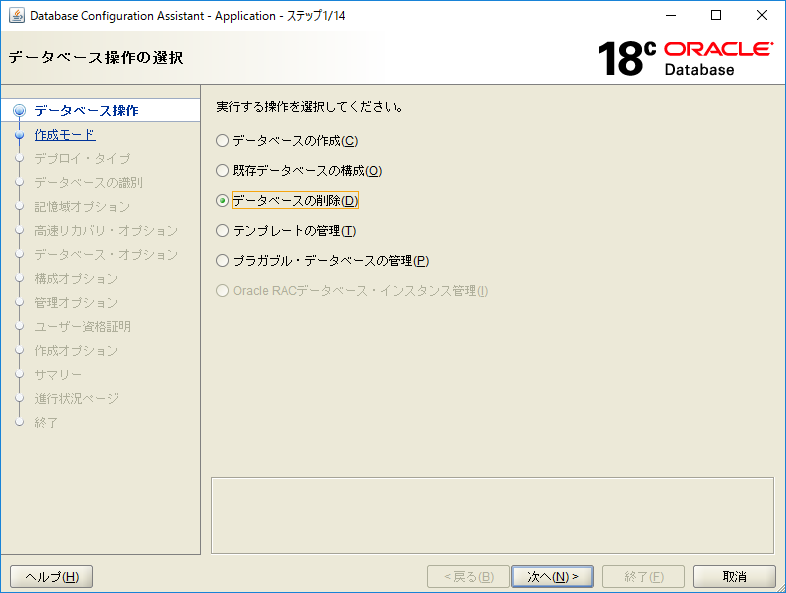The width and height of the screenshot is (786, 593).
Task: Click the 終了(F) finish button
Action: pyautogui.click(x=644, y=577)
